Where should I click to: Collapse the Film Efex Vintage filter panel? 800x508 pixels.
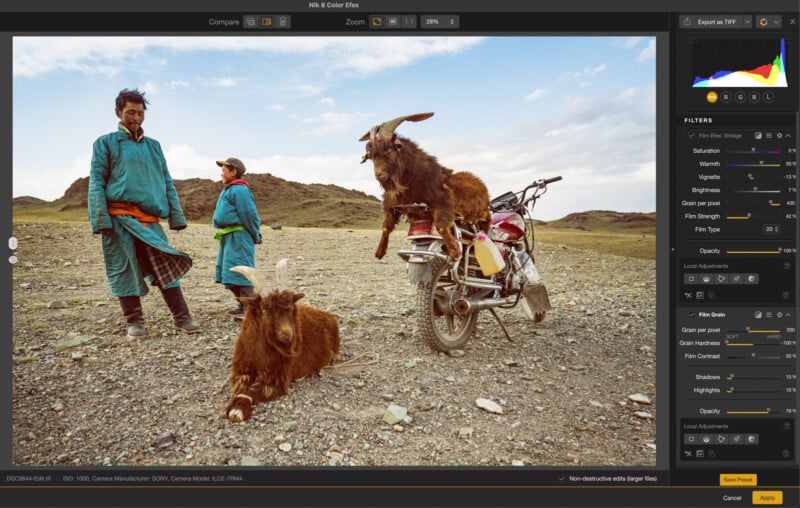tap(788, 135)
